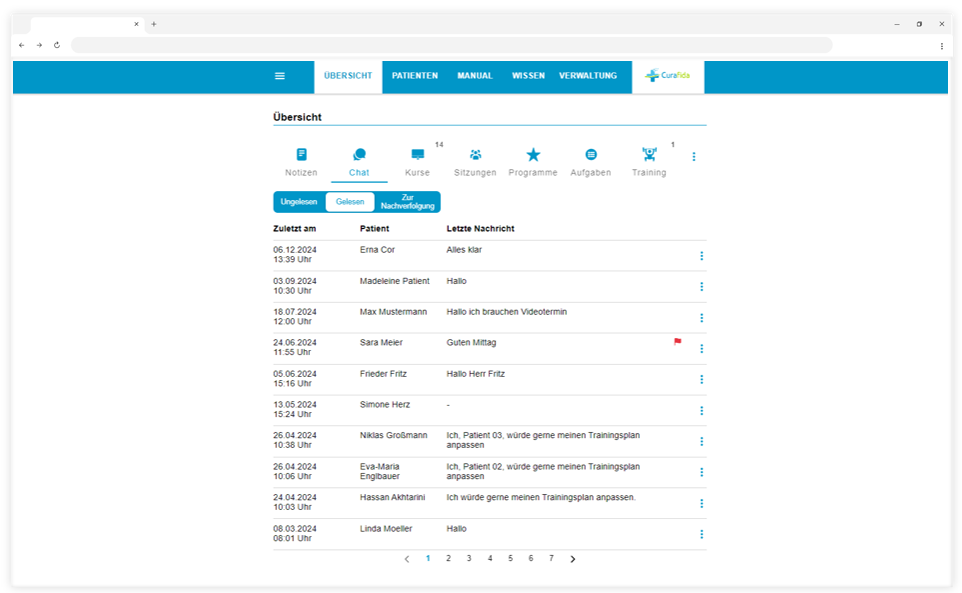Viewport: 962px width, 593px height.
Task: Close the current browser tab
Action: (x=136, y=24)
